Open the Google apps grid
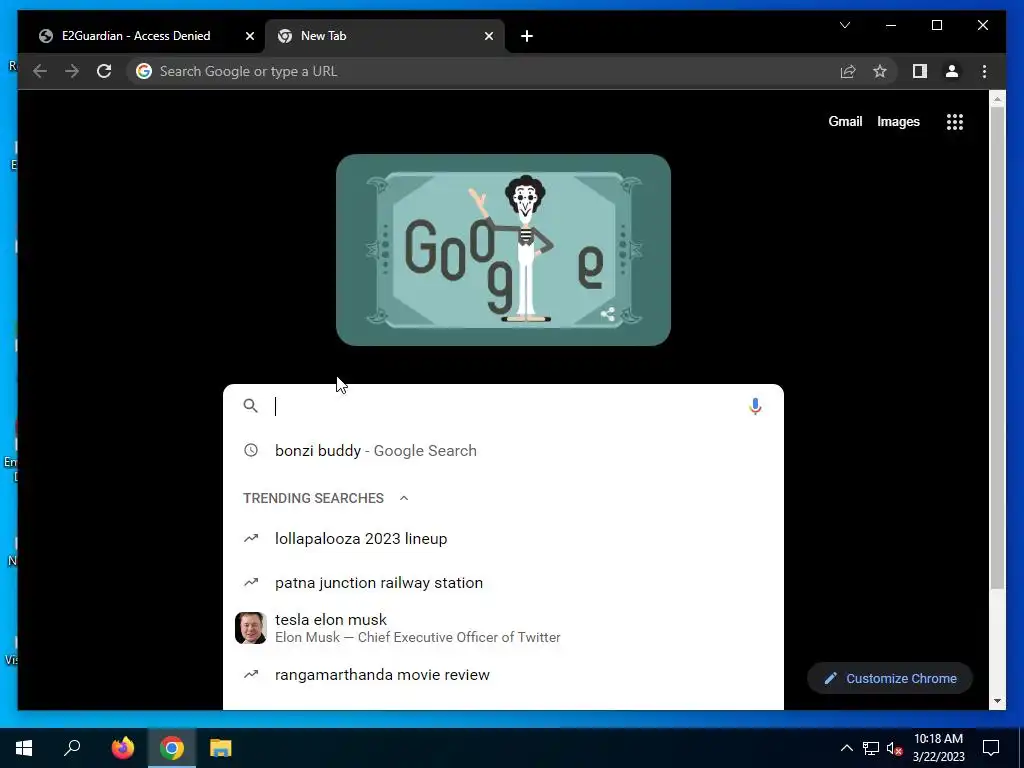The width and height of the screenshot is (1024, 768). tap(955, 121)
